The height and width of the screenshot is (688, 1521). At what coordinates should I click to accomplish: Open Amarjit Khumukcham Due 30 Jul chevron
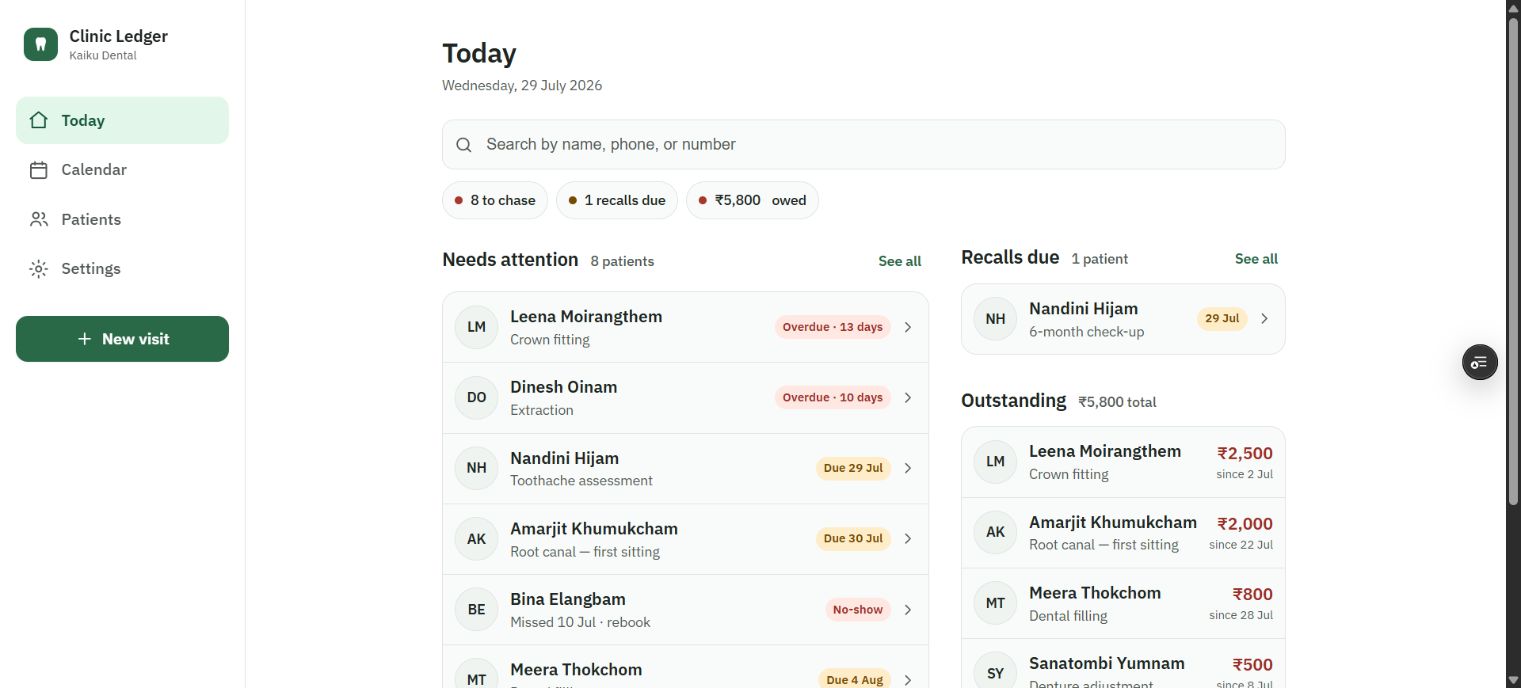[908, 539]
